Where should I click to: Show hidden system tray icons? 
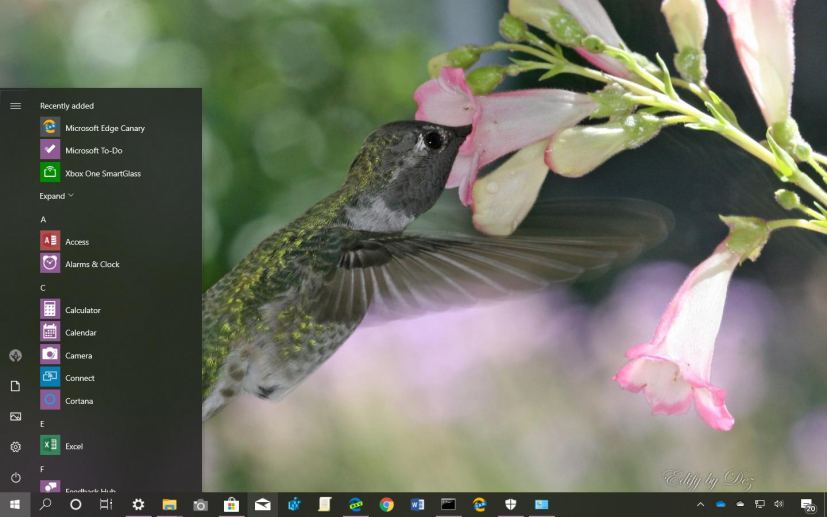(x=700, y=504)
